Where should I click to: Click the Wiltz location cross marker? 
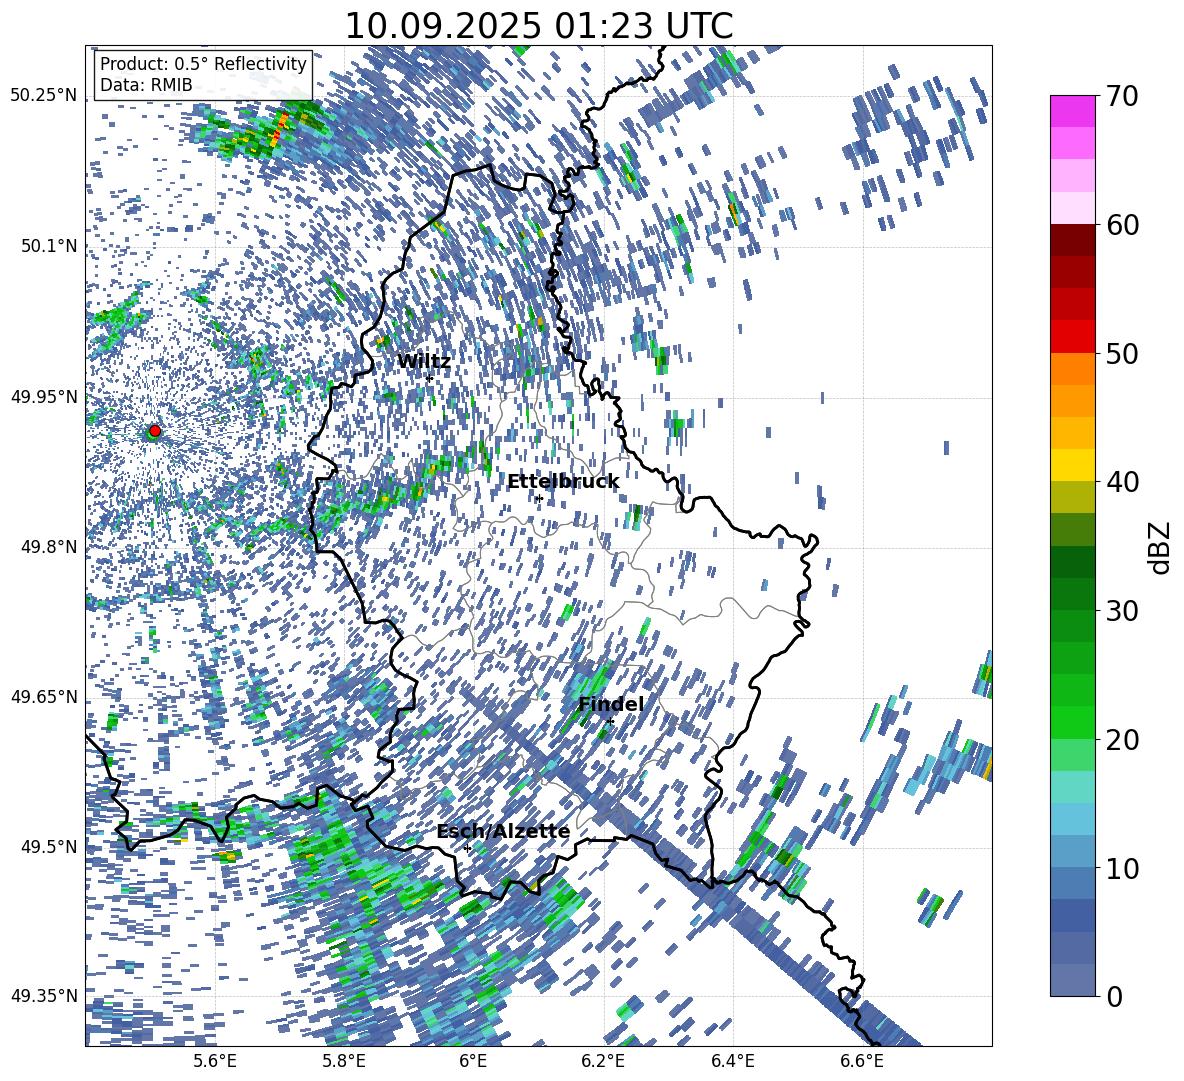pos(430,378)
